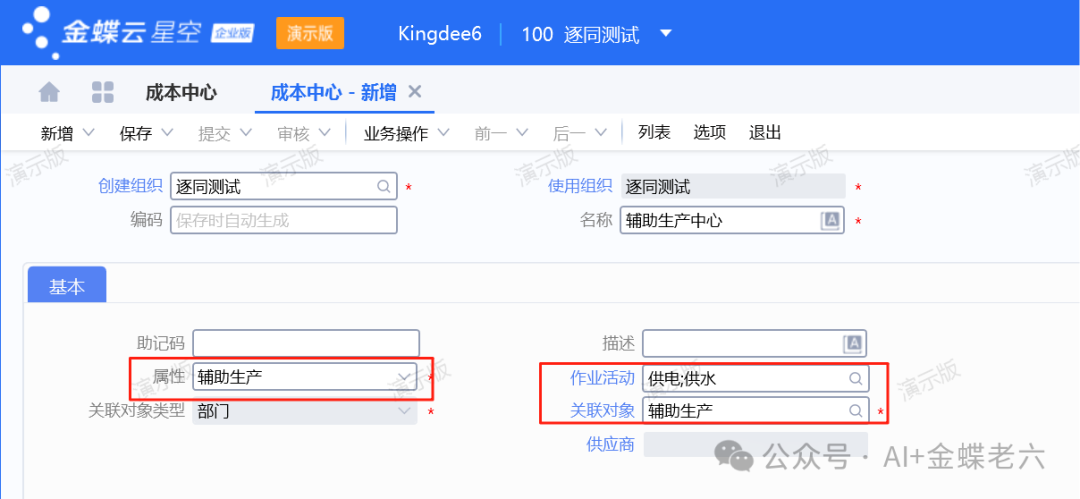Image resolution: width=1080 pixels, height=499 pixels.
Task: Click multilingual icon in 描述 field
Action: [853, 344]
